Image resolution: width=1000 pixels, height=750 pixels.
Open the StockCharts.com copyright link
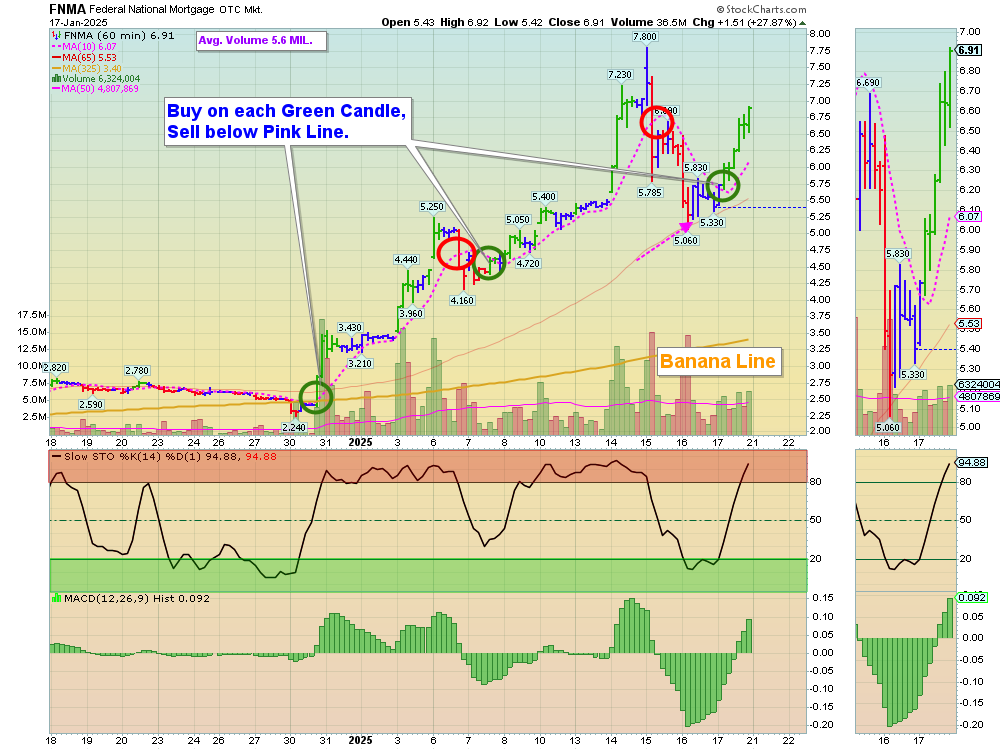point(761,10)
